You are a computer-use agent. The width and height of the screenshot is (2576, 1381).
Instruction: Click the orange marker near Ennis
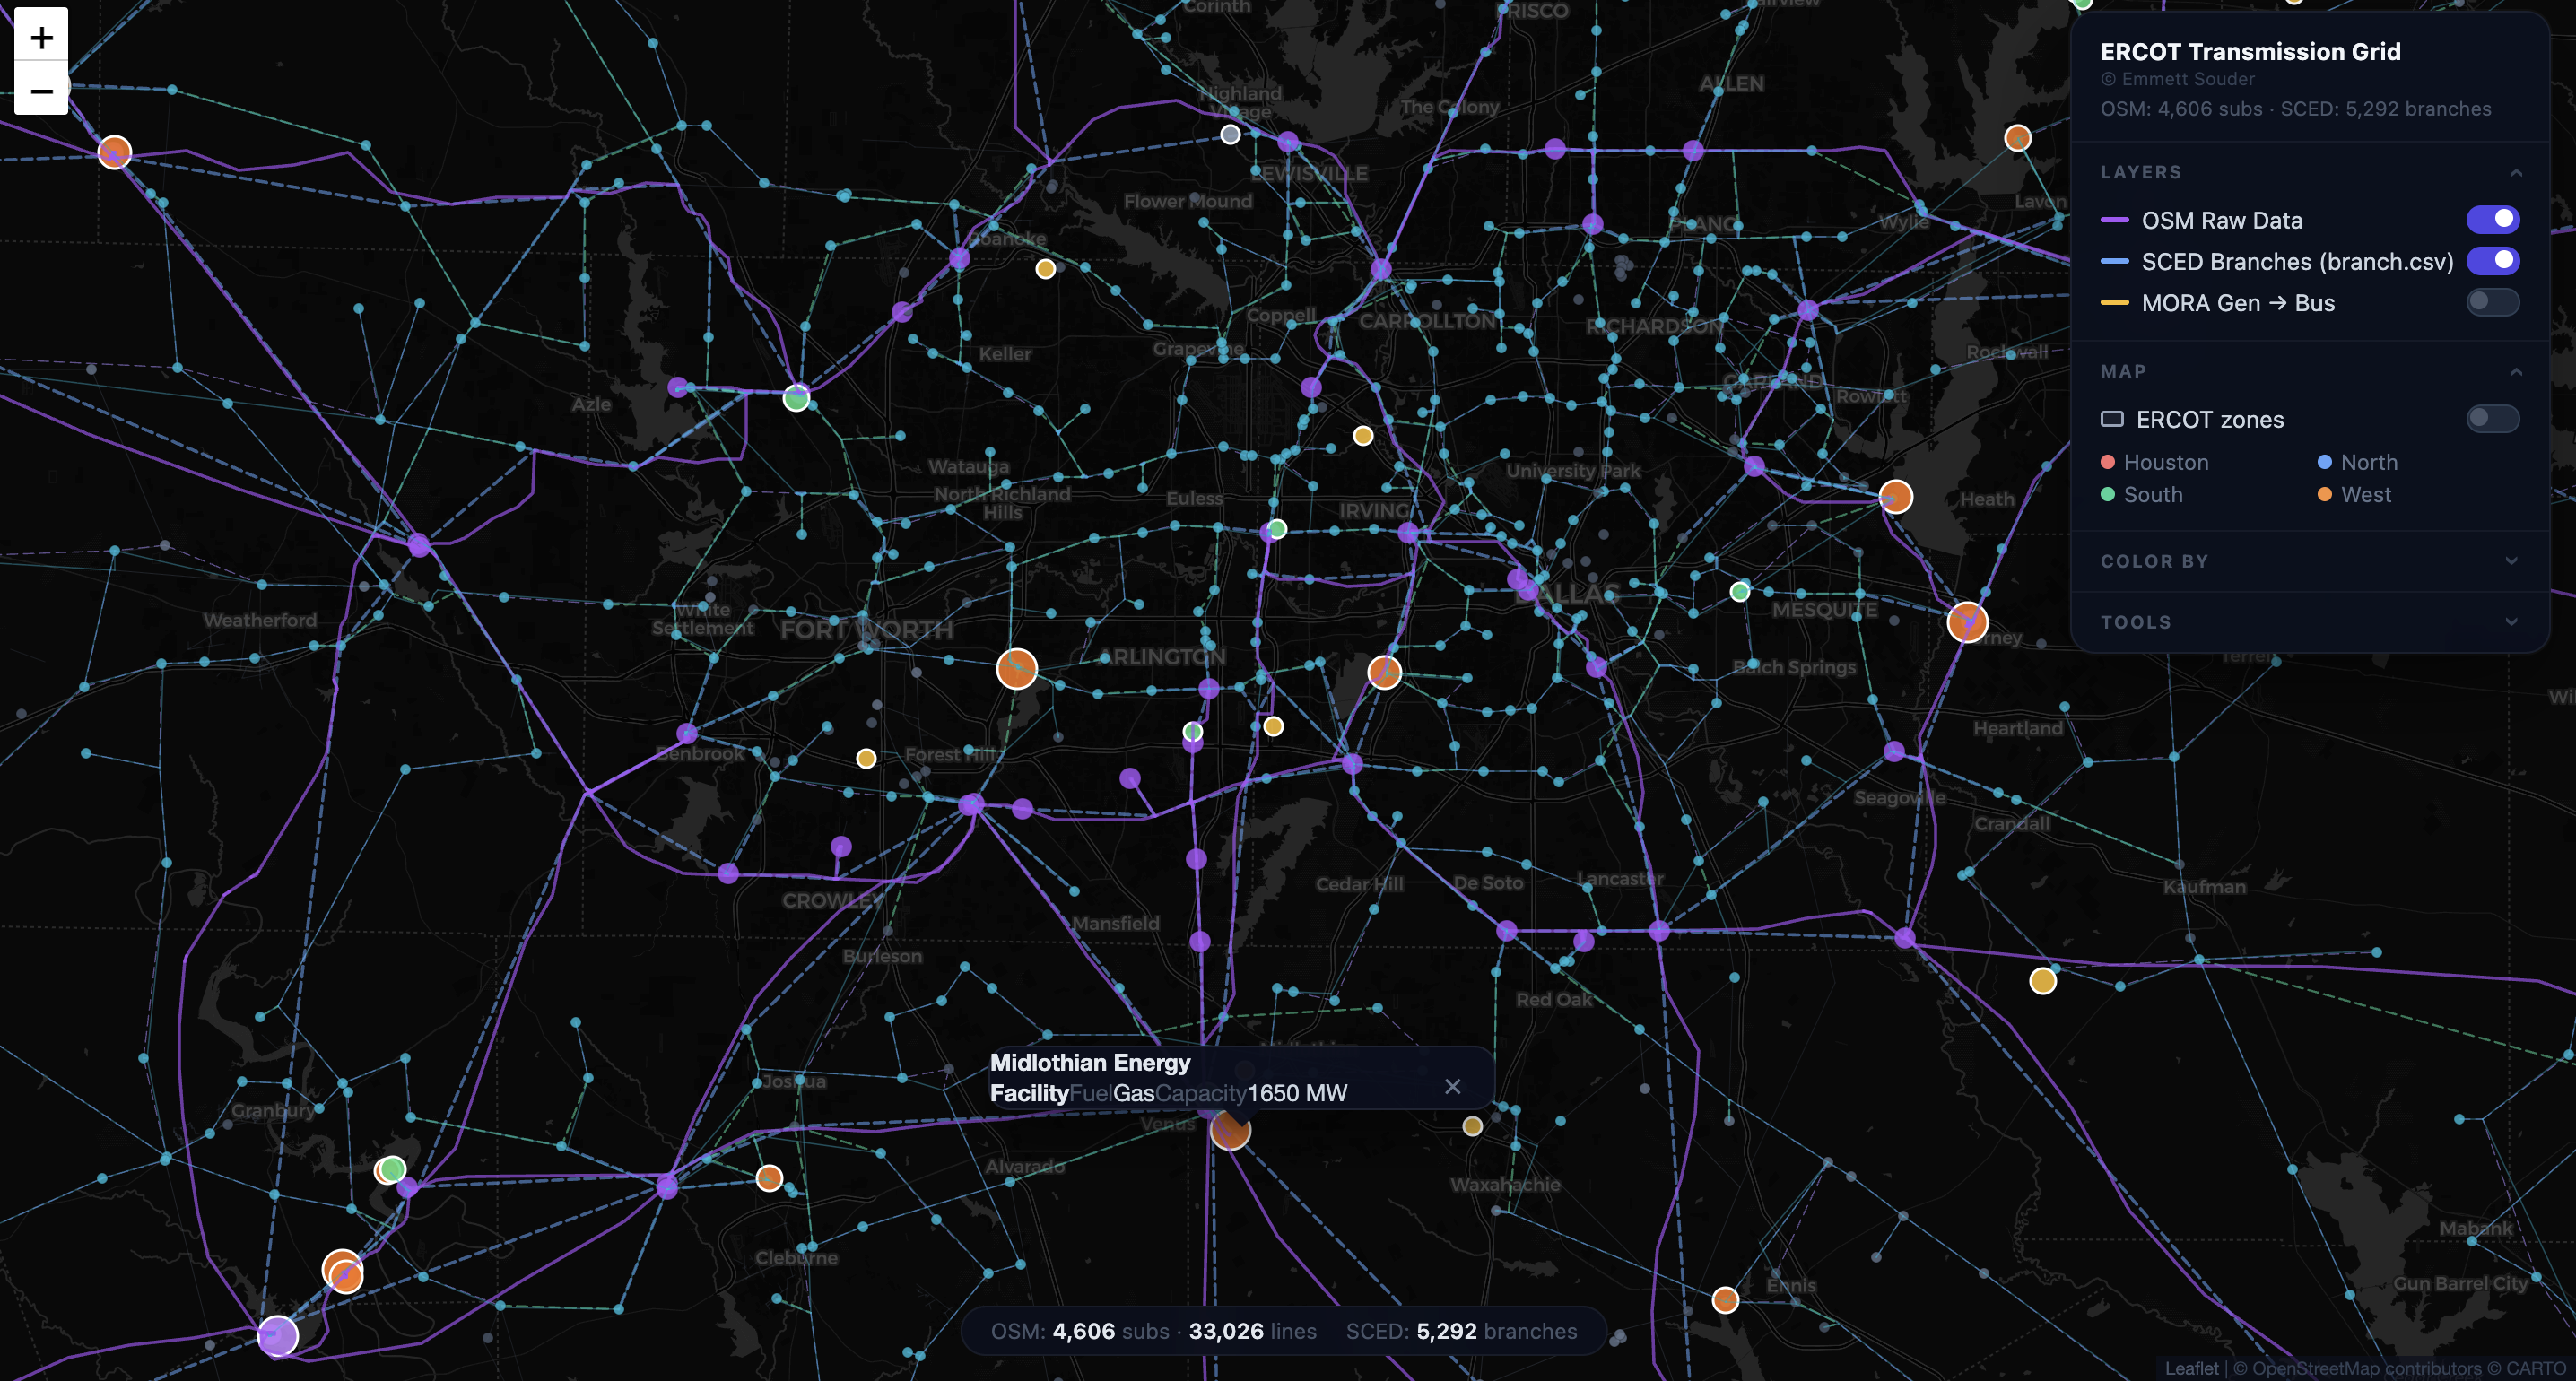click(x=1725, y=1299)
